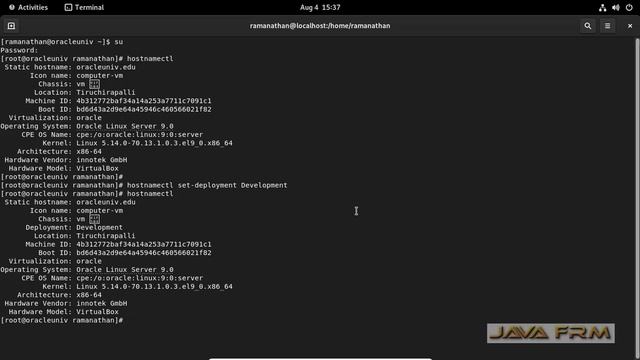640x360 pixels.
Task: Open the clock showing Aug 4 15:37
Action: [320, 7]
